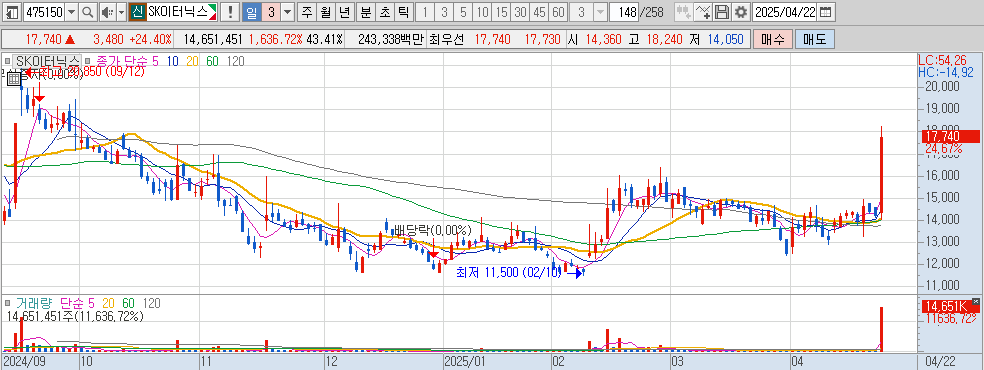984x370 pixels.
Task: Click the low price 14,050
Action: point(725,40)
